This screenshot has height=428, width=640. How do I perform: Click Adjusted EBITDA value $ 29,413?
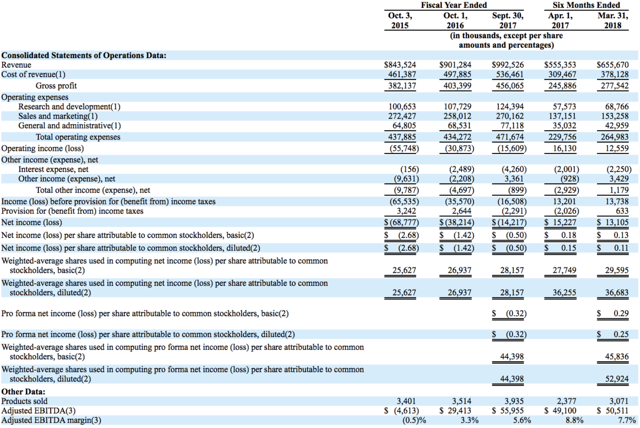point(455,411)
